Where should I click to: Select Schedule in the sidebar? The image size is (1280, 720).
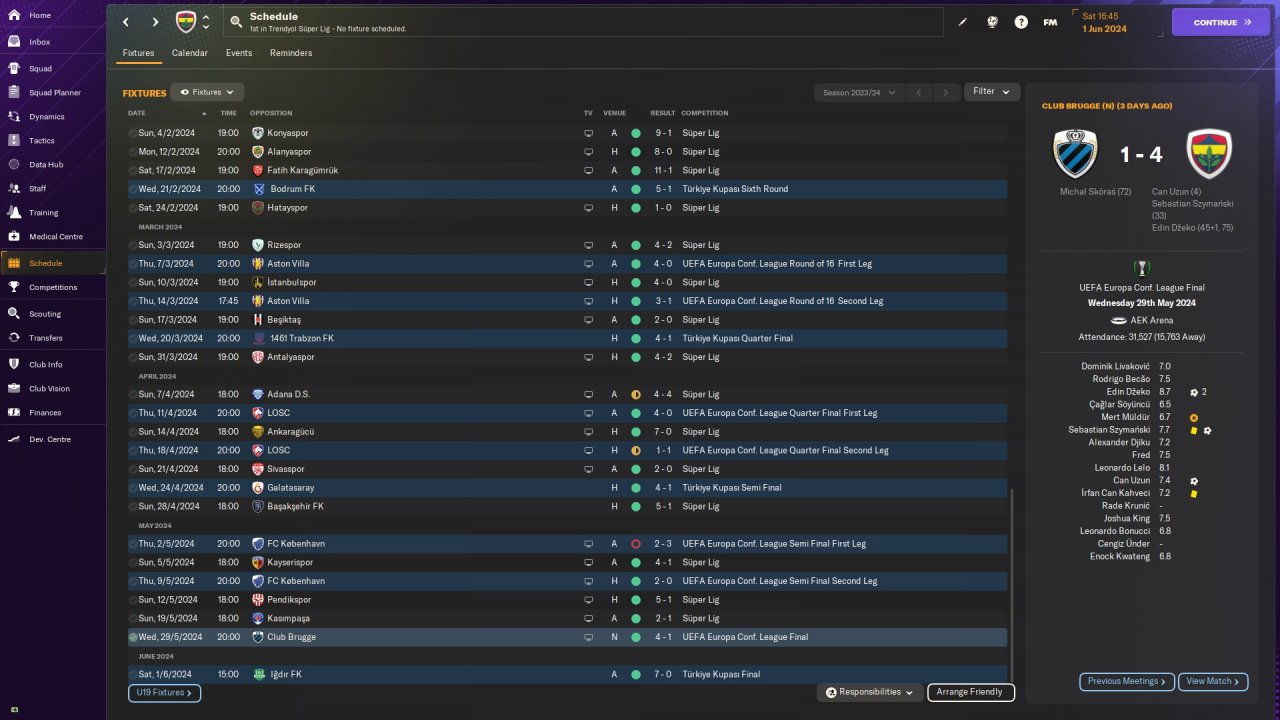52,263
